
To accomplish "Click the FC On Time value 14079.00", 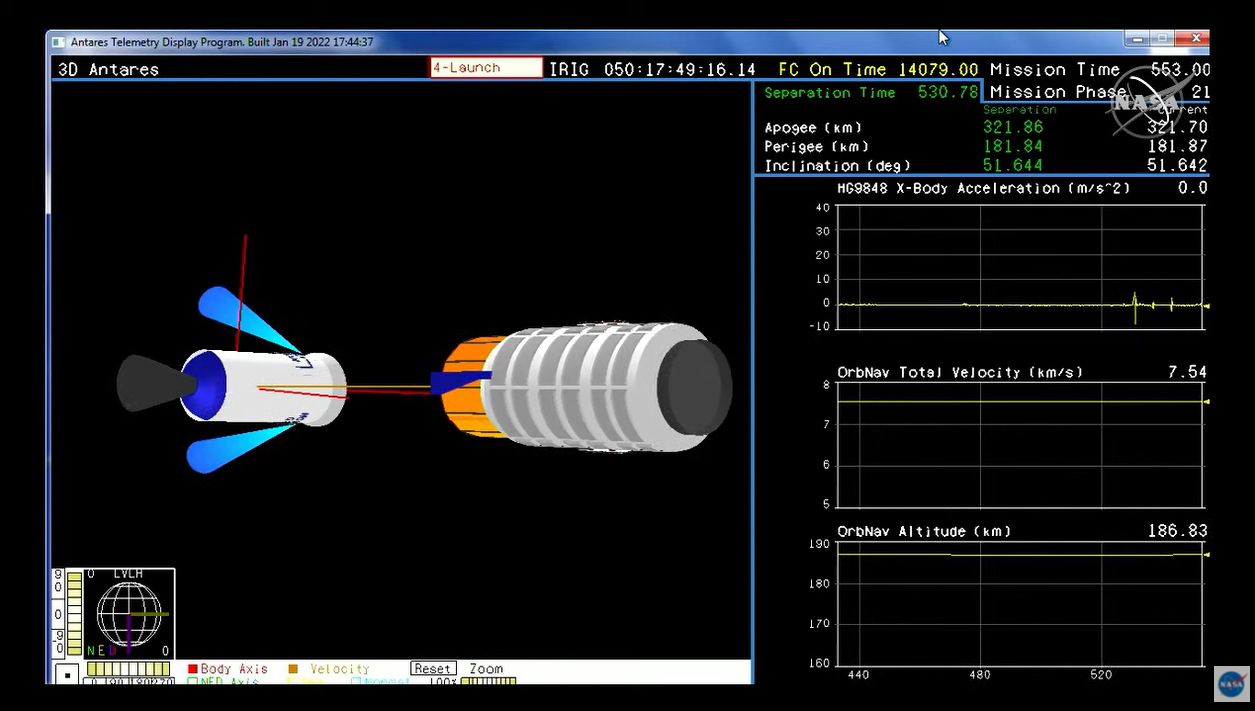I will pyautogui.click(x=938, y=69).
